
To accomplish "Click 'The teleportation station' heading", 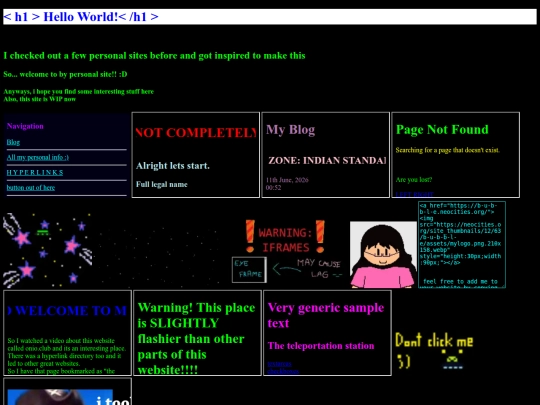I will 321,345.
